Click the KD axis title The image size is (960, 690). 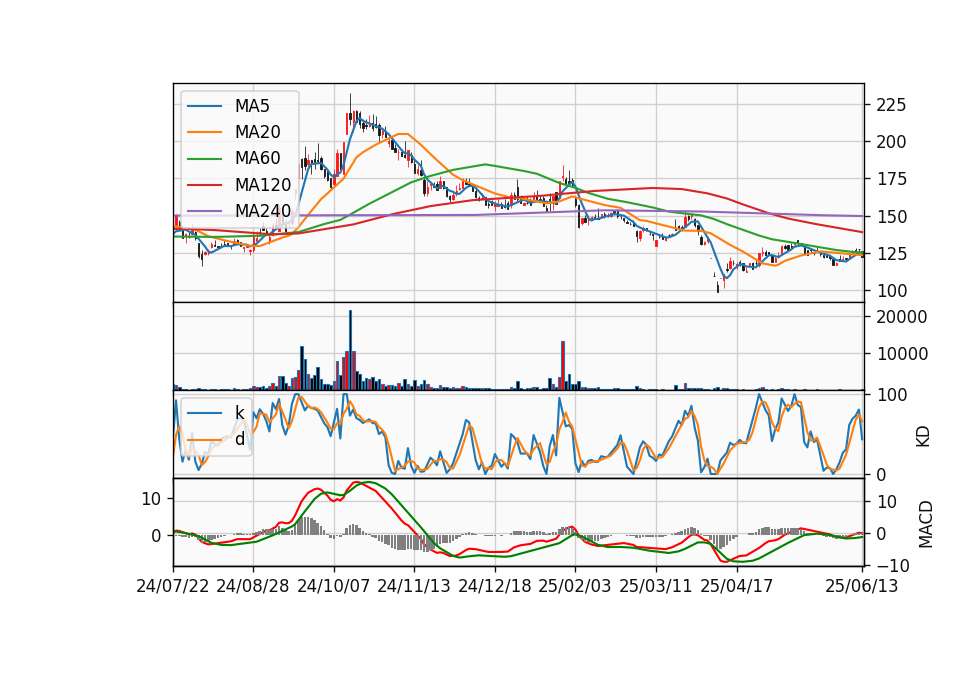point(923,437)
